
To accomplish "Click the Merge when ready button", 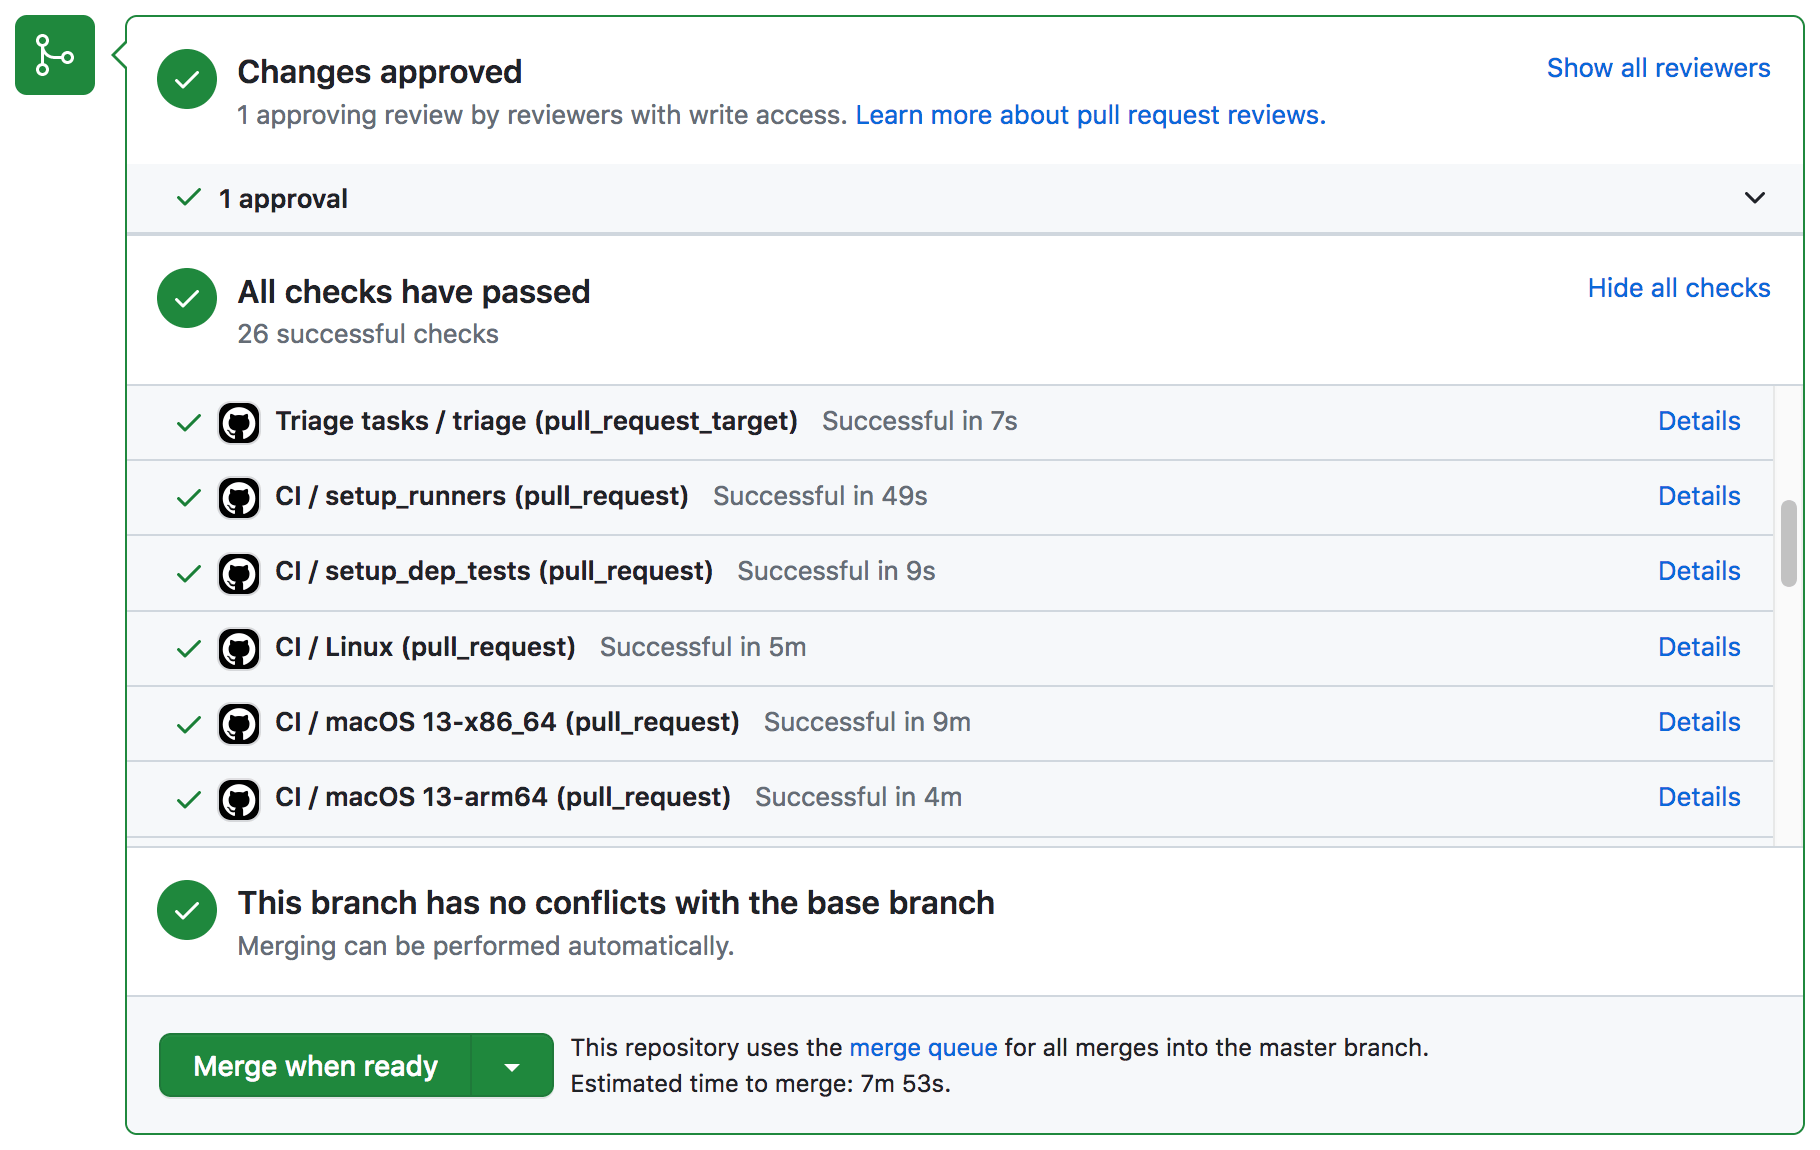I will pyautogui.click(x=316, y=1065).
